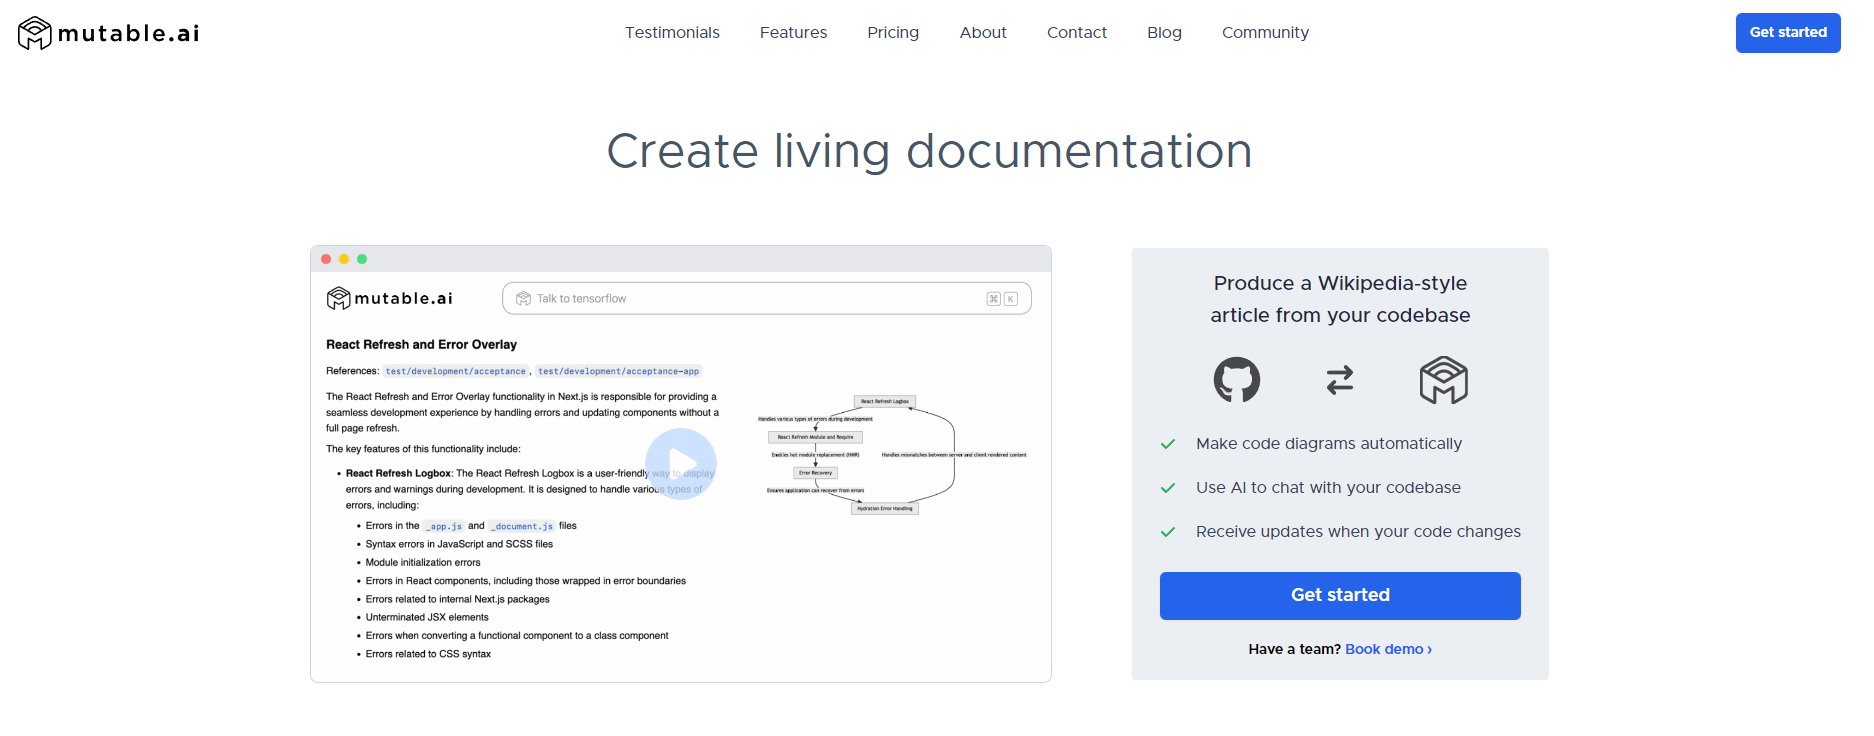This screenshot has height=736, width=1874.
Task: Click the React Refresh and Error Overlay heading
Action: [x=421, y=344]
